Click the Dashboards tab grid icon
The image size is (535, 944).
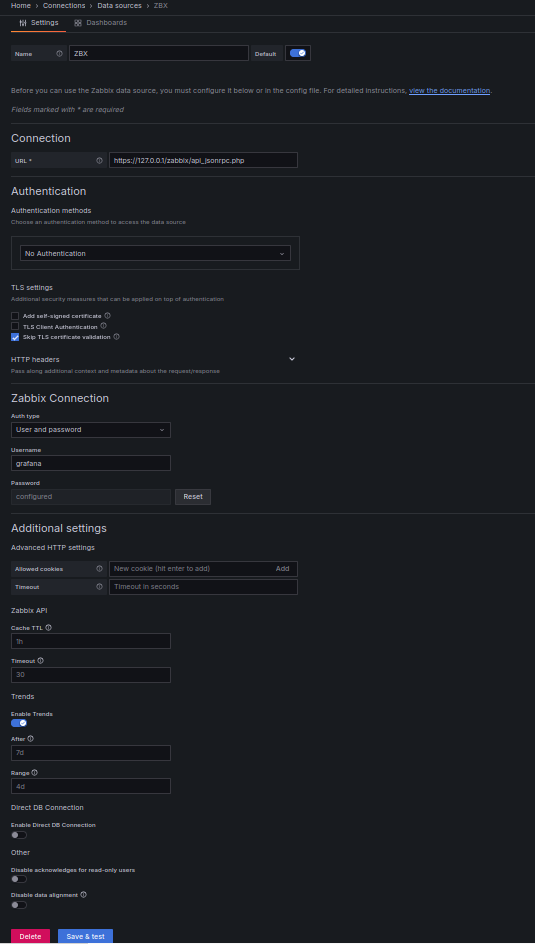pyautogui.click(x=78, y=23)
